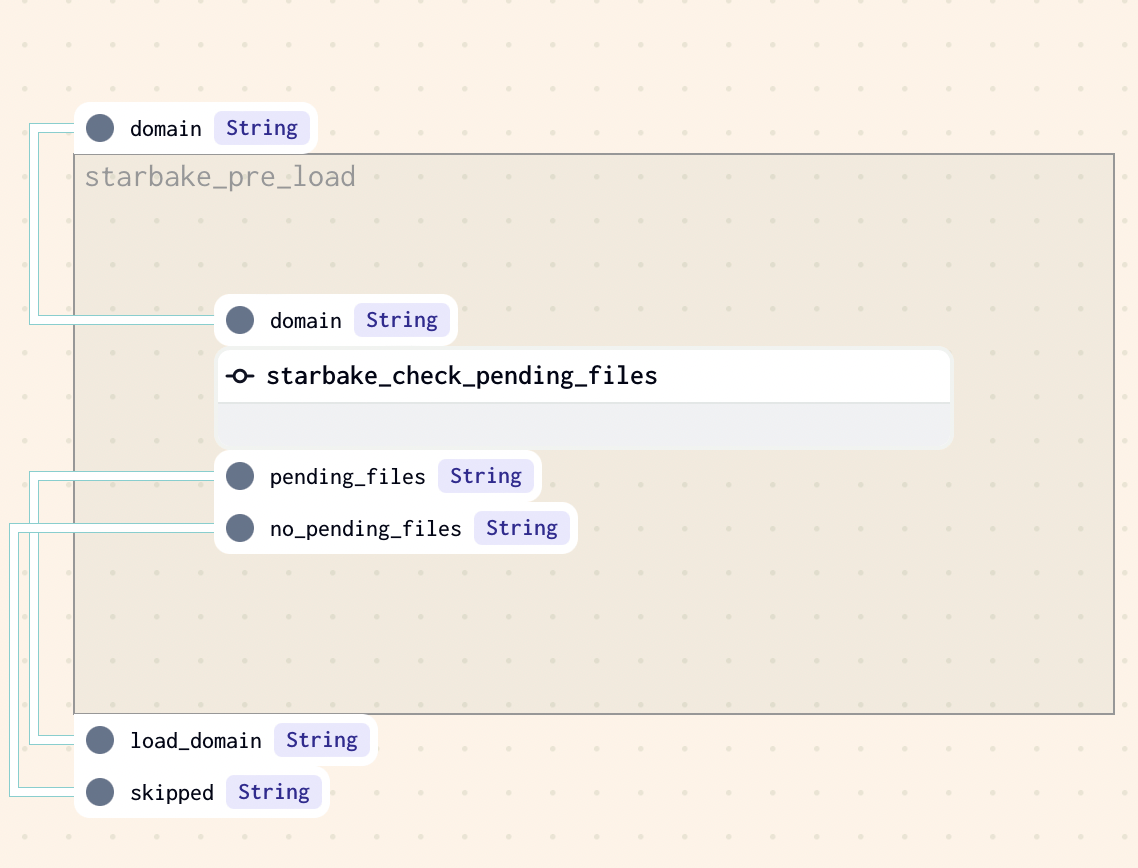Click the load_domain output port circle

[100, 740]
